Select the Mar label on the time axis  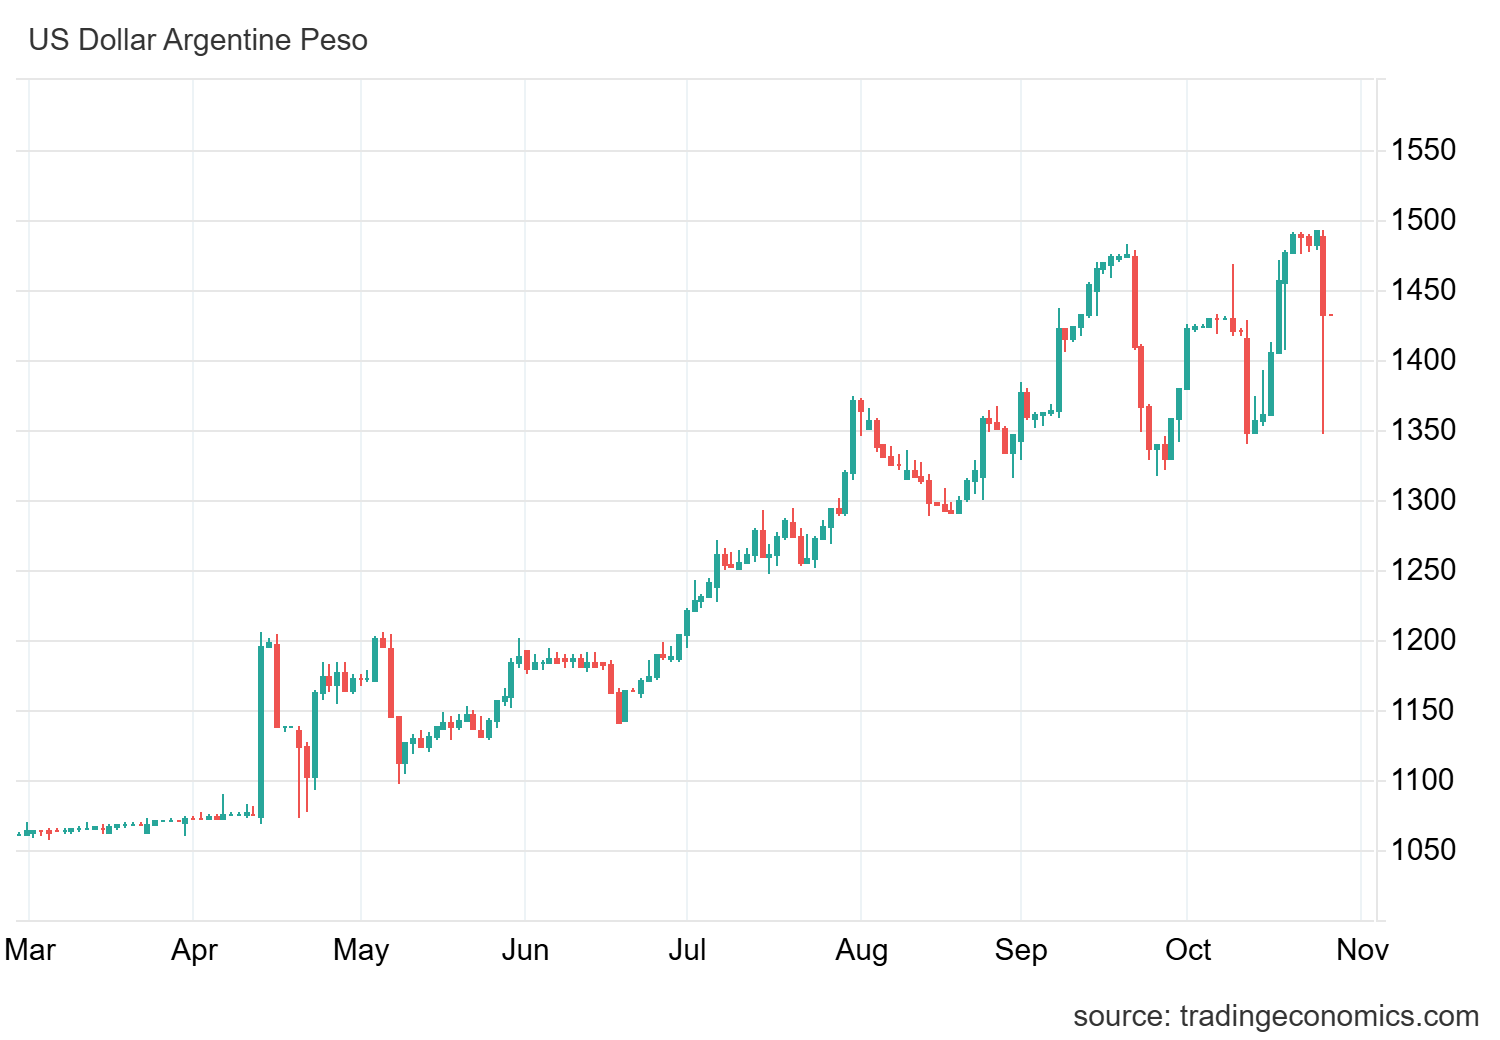pyautogui.click(x=30, y=949)
